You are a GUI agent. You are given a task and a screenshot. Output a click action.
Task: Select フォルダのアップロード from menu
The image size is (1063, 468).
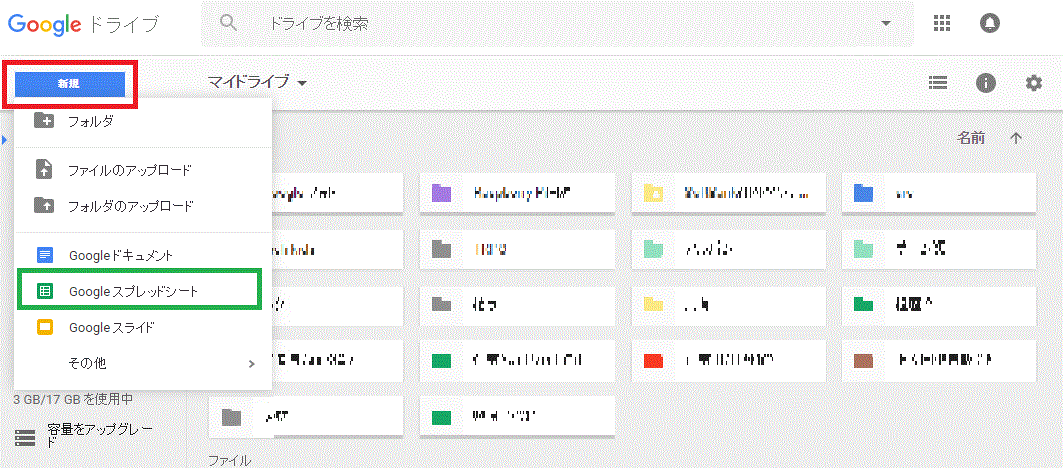tap(143, 206)
